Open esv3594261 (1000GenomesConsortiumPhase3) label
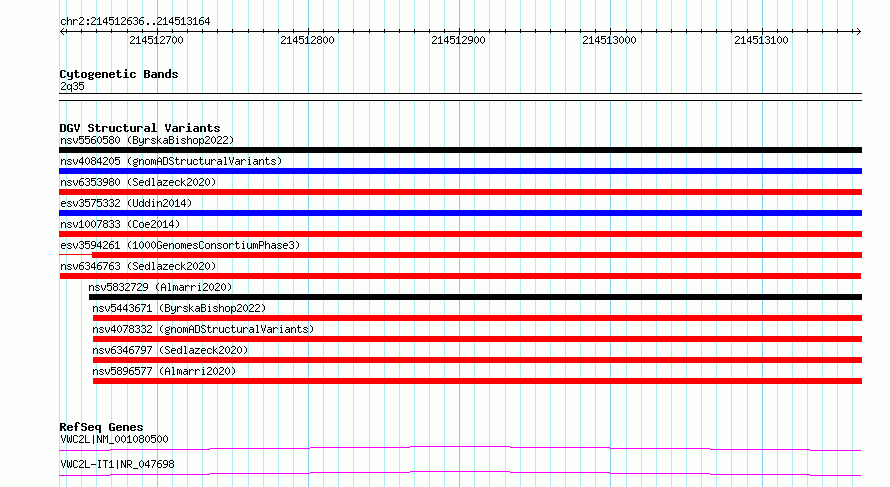 click(180, 245)
